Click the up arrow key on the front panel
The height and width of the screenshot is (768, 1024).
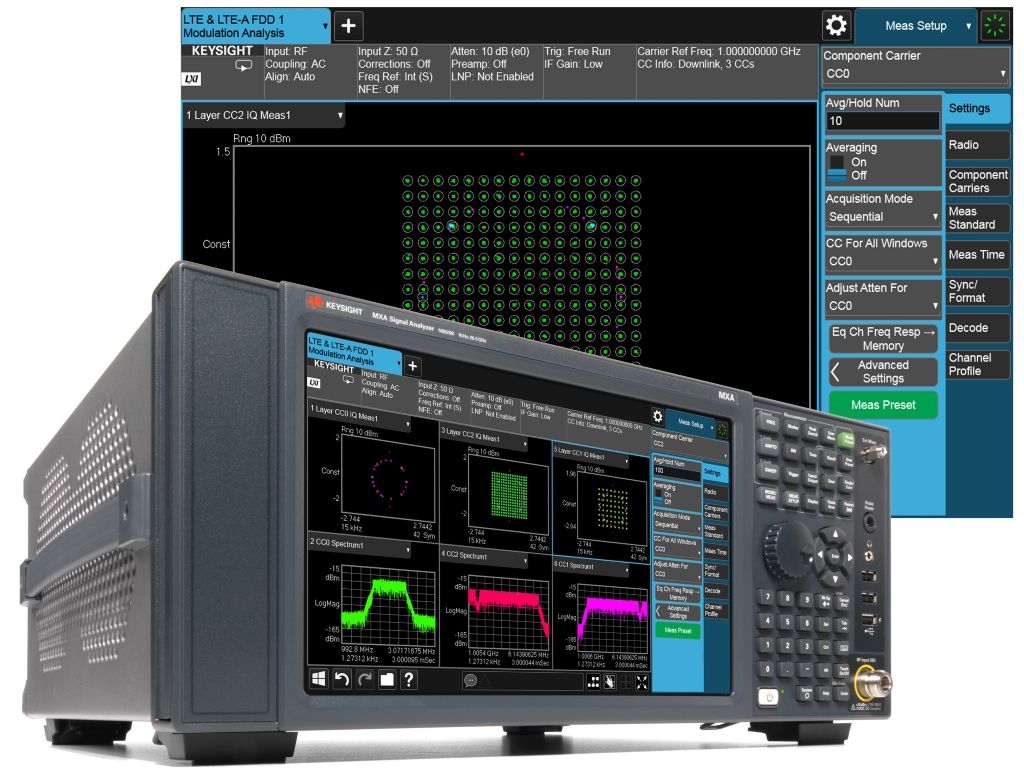pyautogui.click(x=834, y=536)
